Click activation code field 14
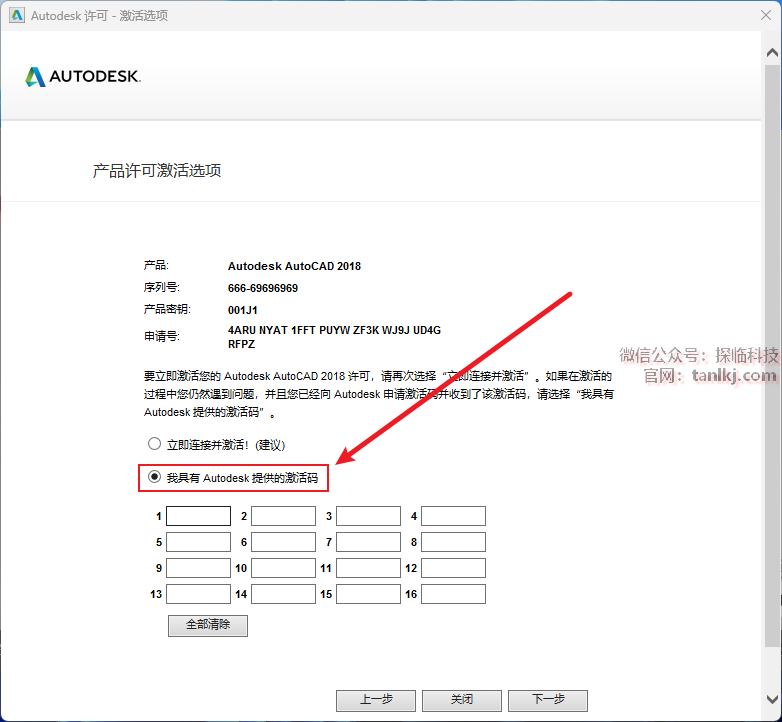Viewport: 782px width, 722px height. 283,594
